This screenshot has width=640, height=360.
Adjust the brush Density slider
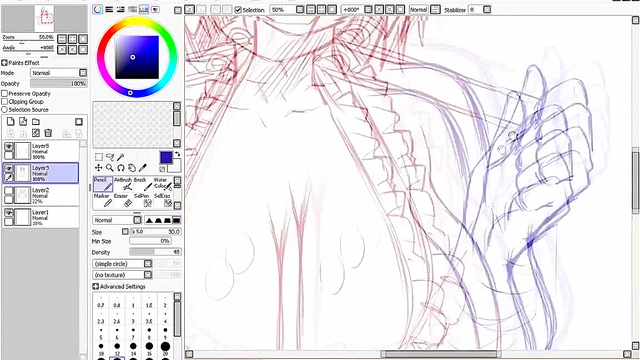(x=155, y=252)
